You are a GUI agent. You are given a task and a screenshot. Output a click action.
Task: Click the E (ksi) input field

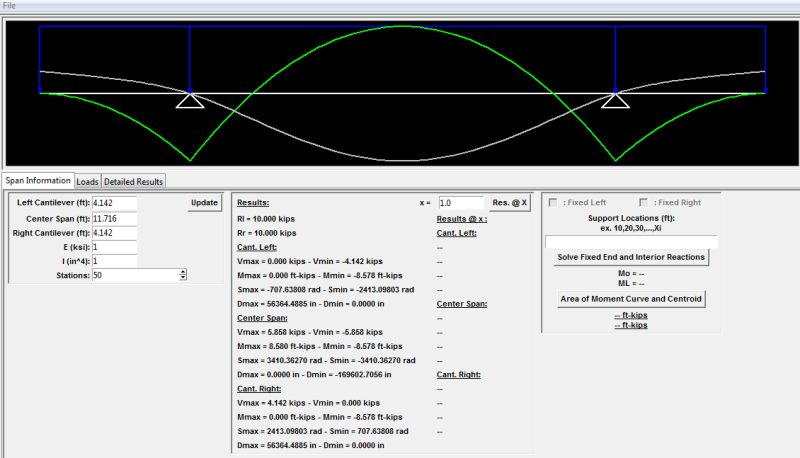point(114,247)
